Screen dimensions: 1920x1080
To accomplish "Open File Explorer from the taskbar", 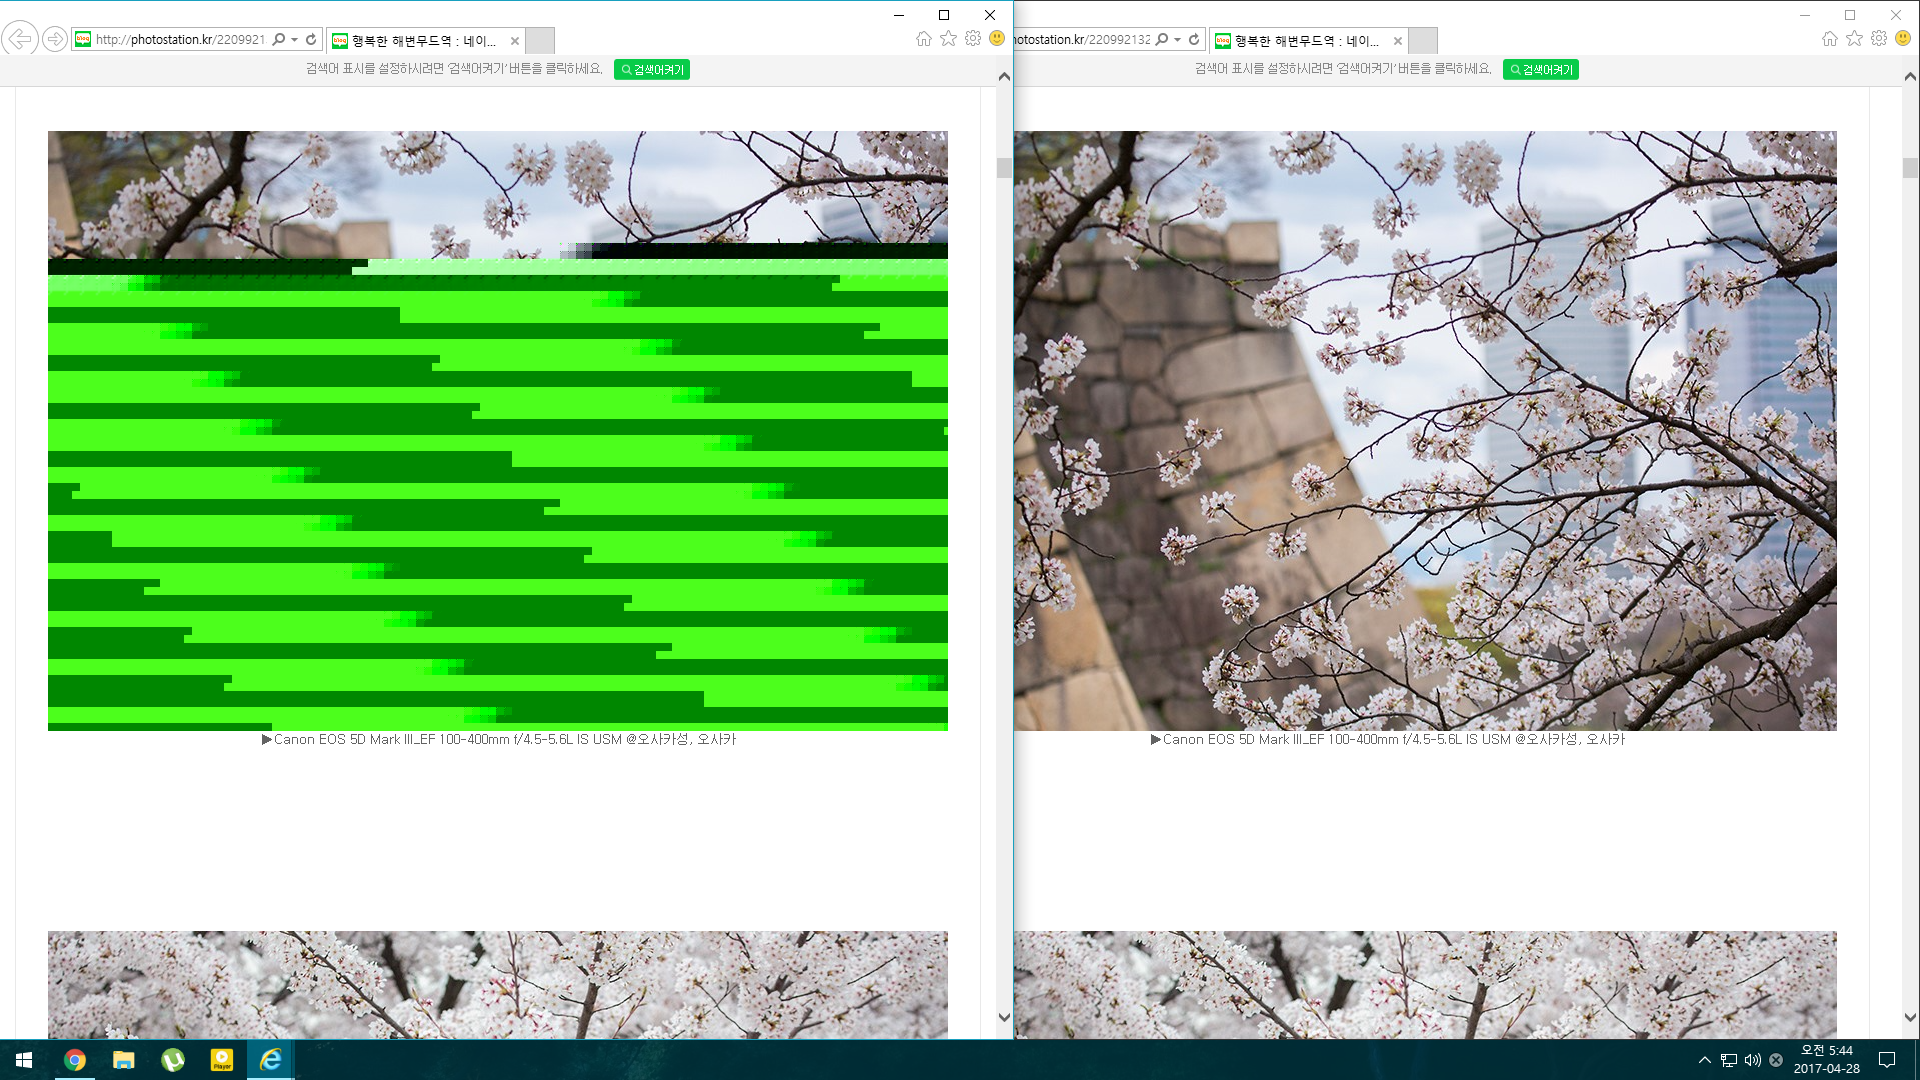I will (123, 1060).
